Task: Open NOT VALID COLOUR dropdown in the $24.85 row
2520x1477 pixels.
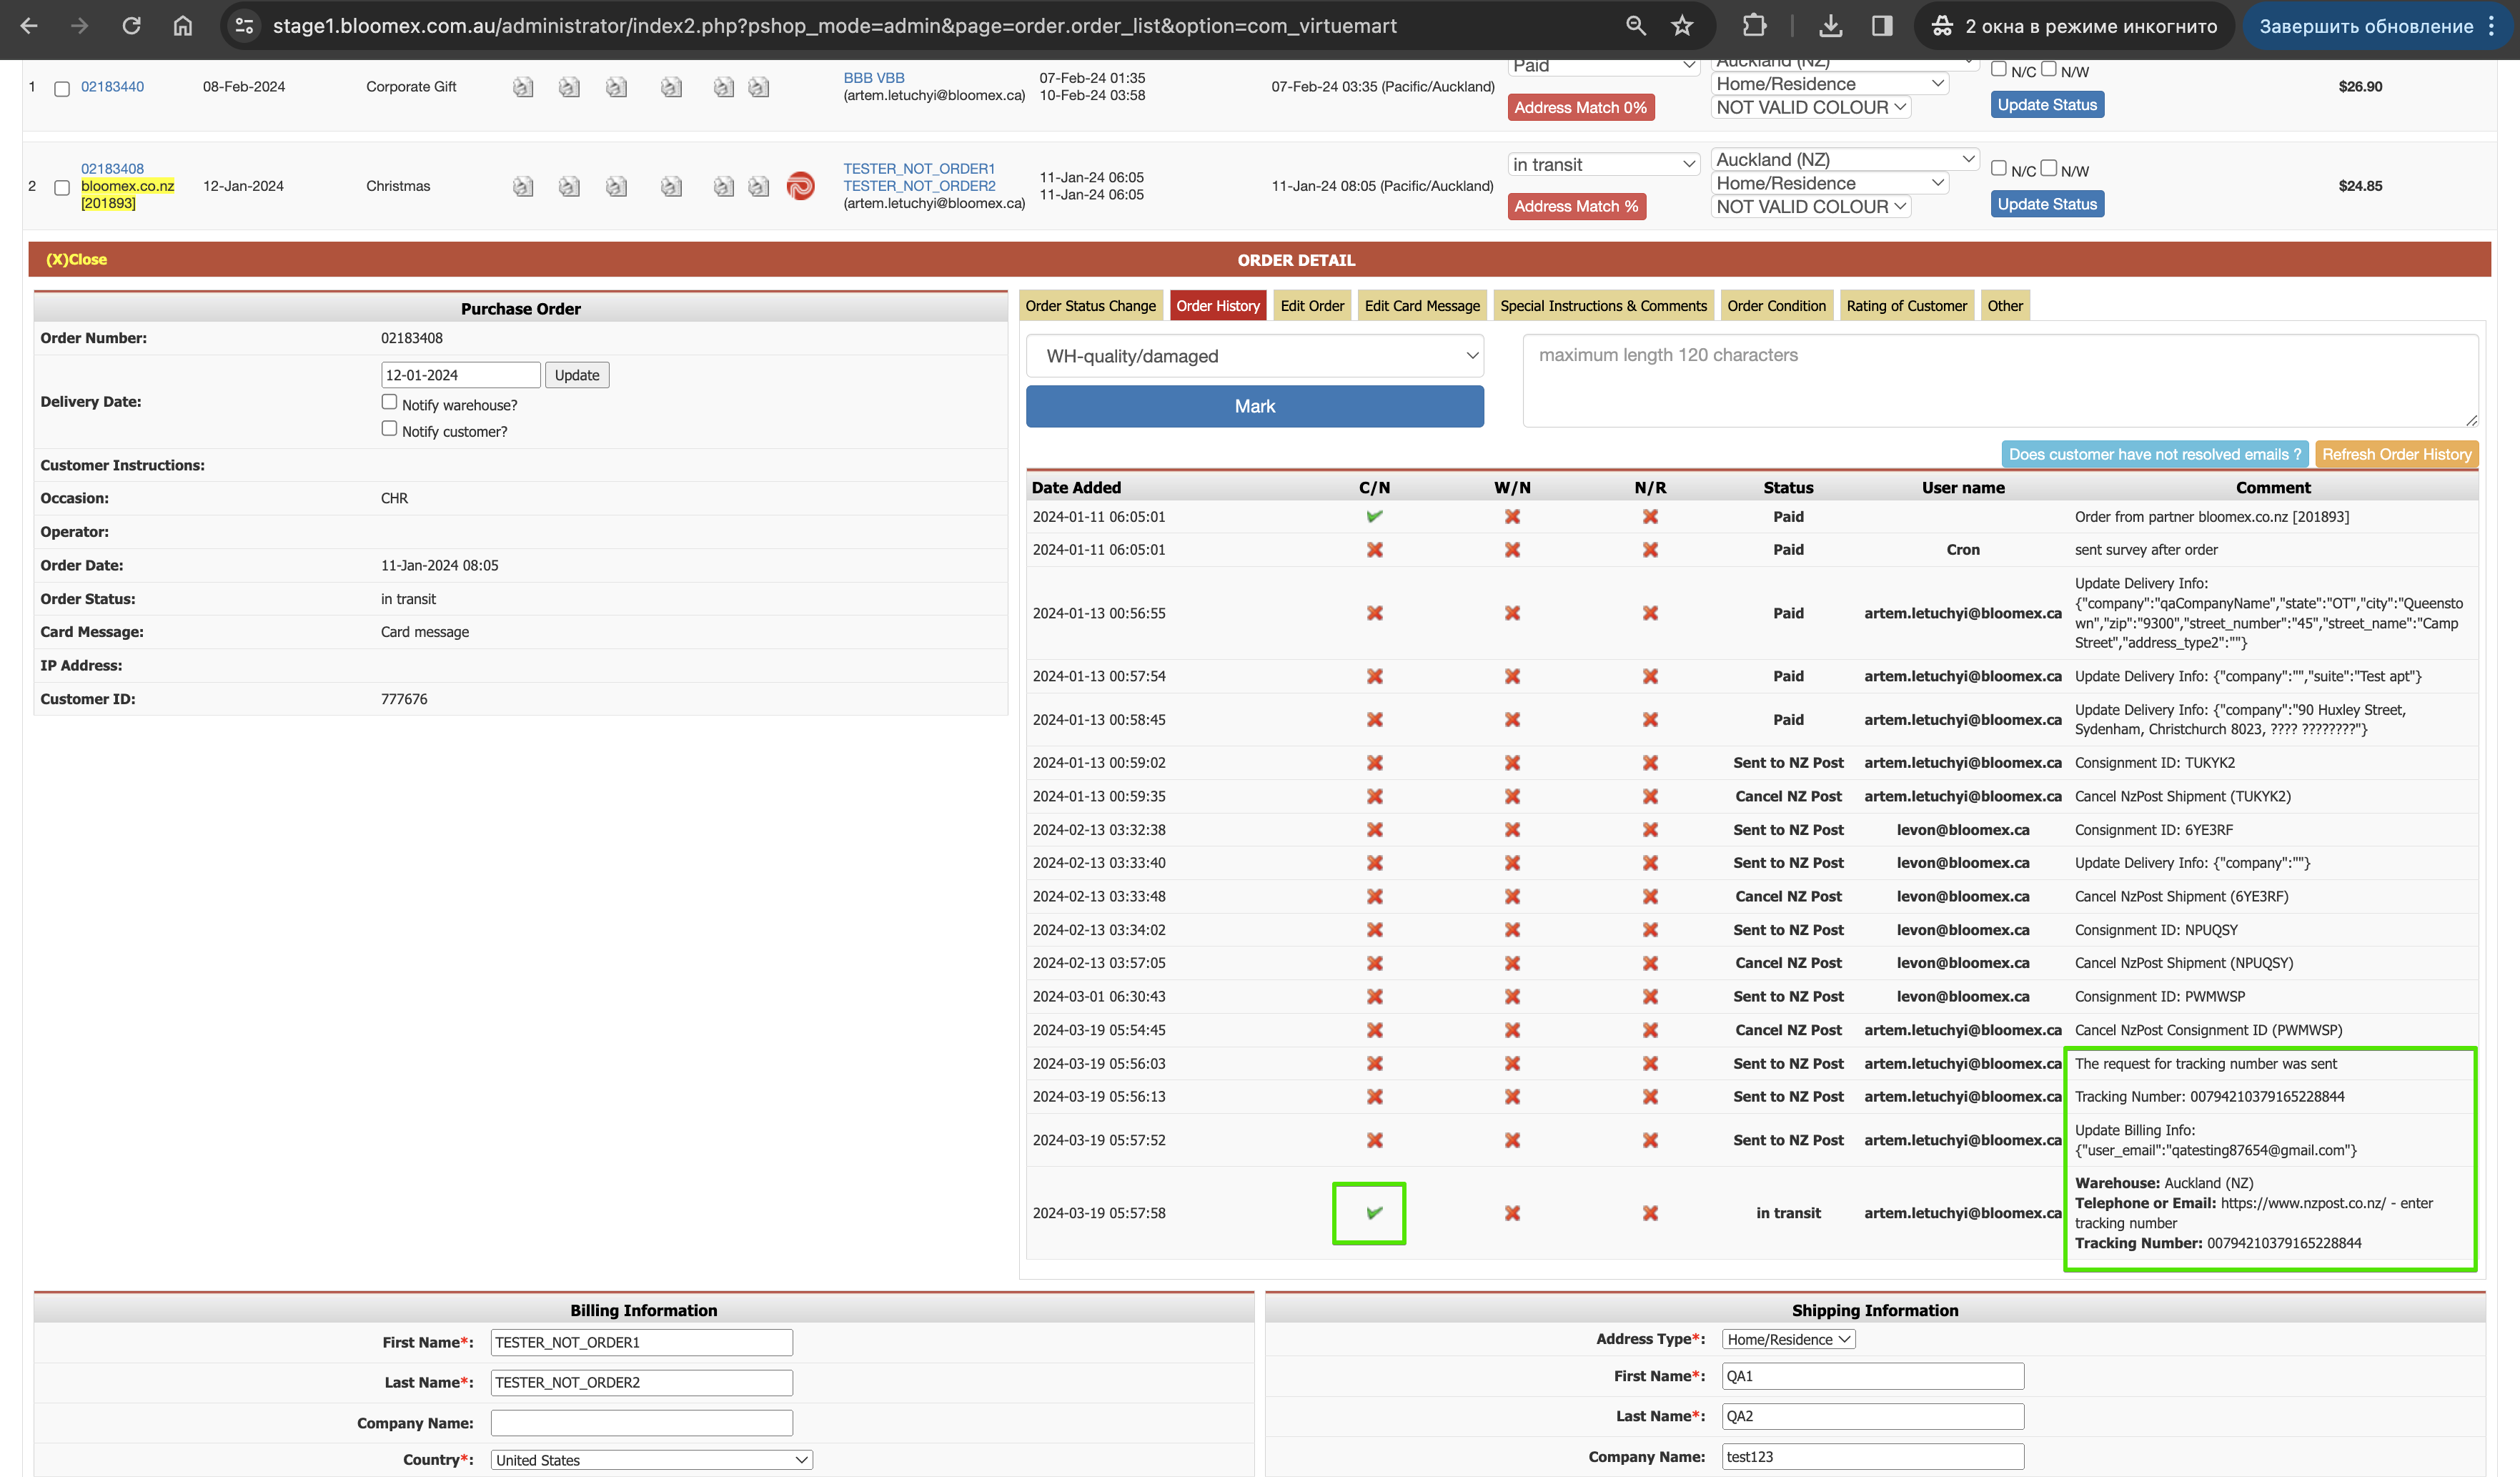Action: (1811, 206)
